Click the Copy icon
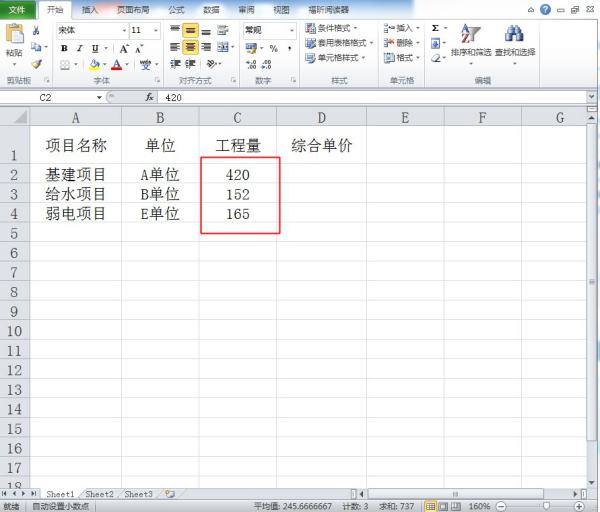The image size is (600, 512). click(x=36, y=47)
